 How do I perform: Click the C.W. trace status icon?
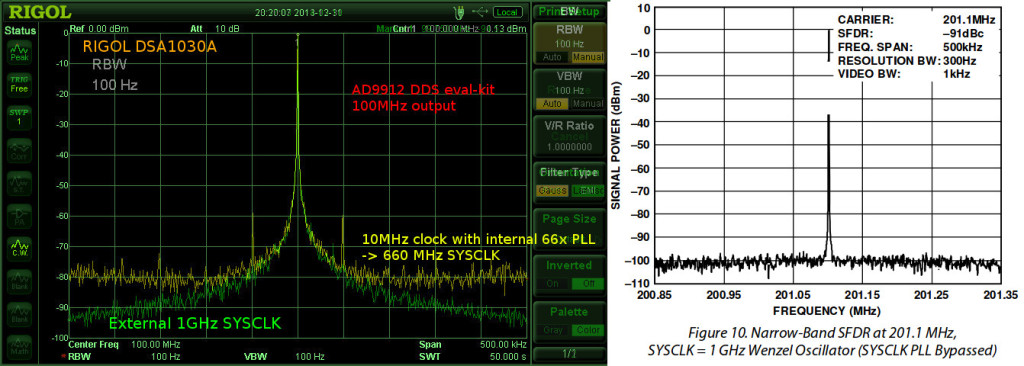(x=19, y=248)
